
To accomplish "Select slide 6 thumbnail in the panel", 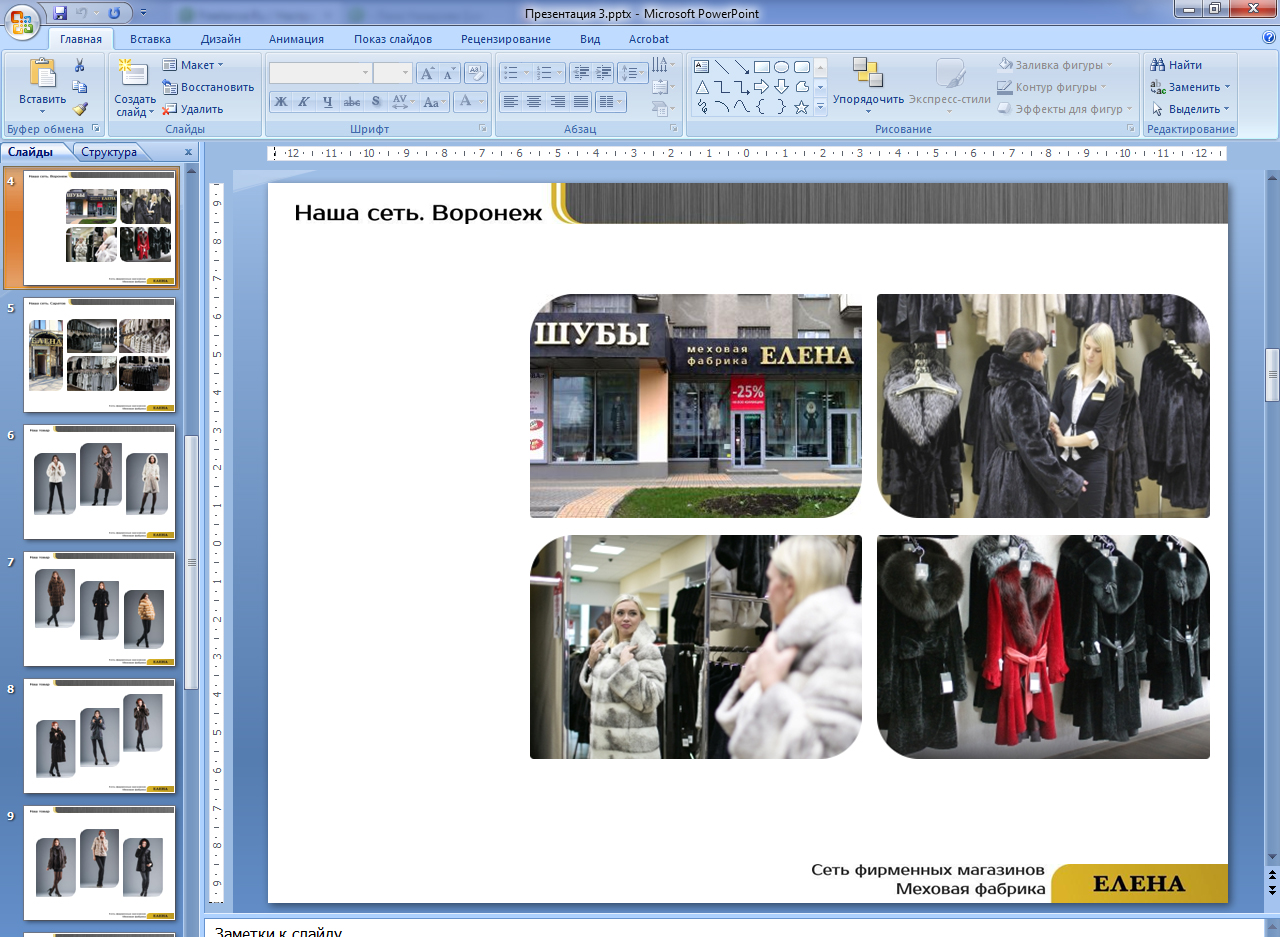I will (99, 482).
